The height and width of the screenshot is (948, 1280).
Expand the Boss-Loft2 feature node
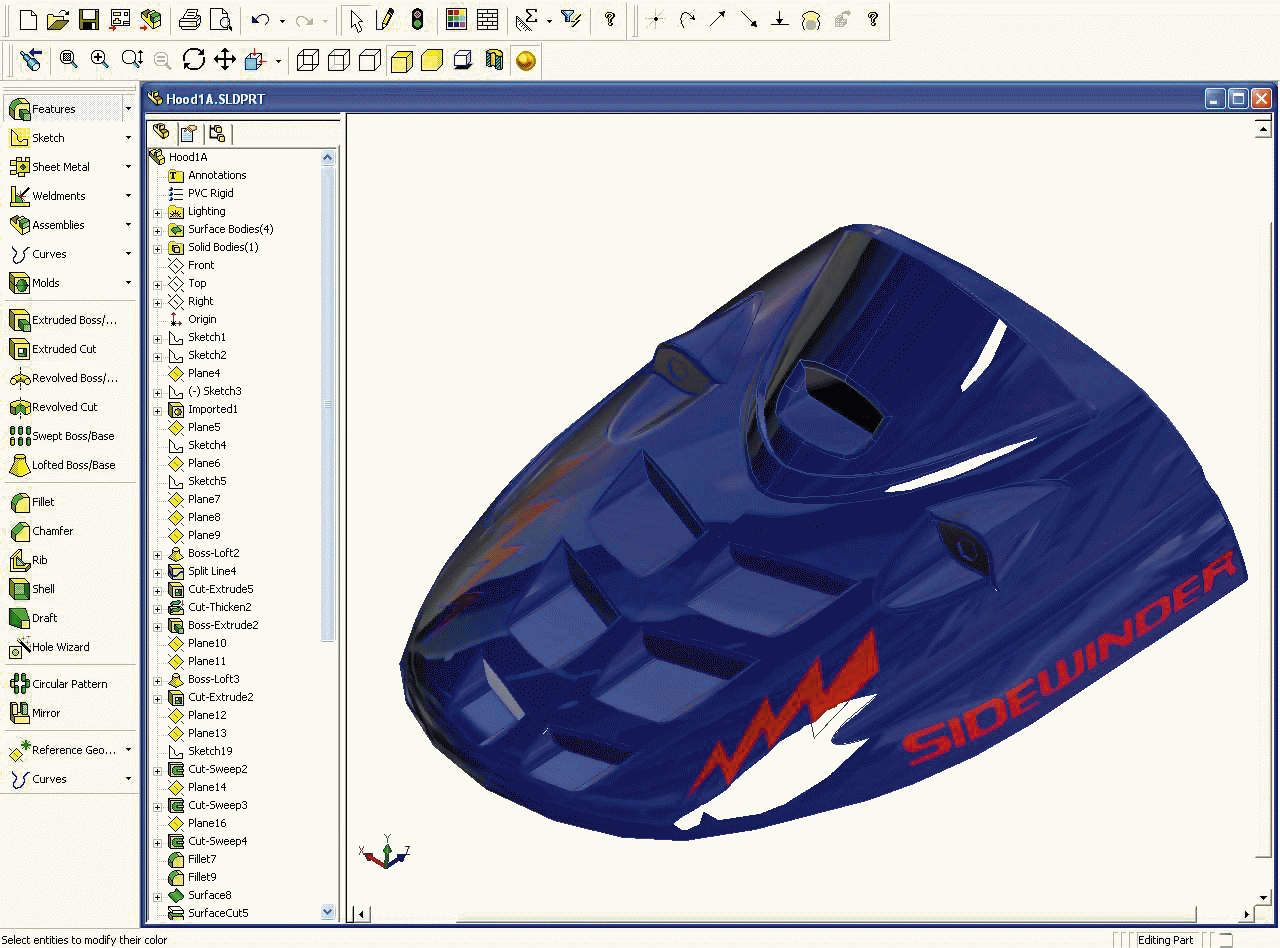click(x=157, y=554)
